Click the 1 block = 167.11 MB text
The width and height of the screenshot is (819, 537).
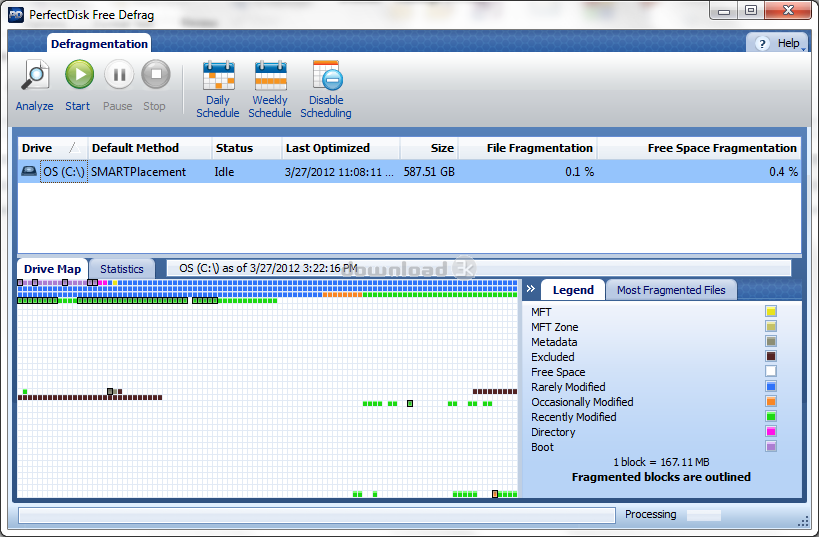click(x=661, y=462)
